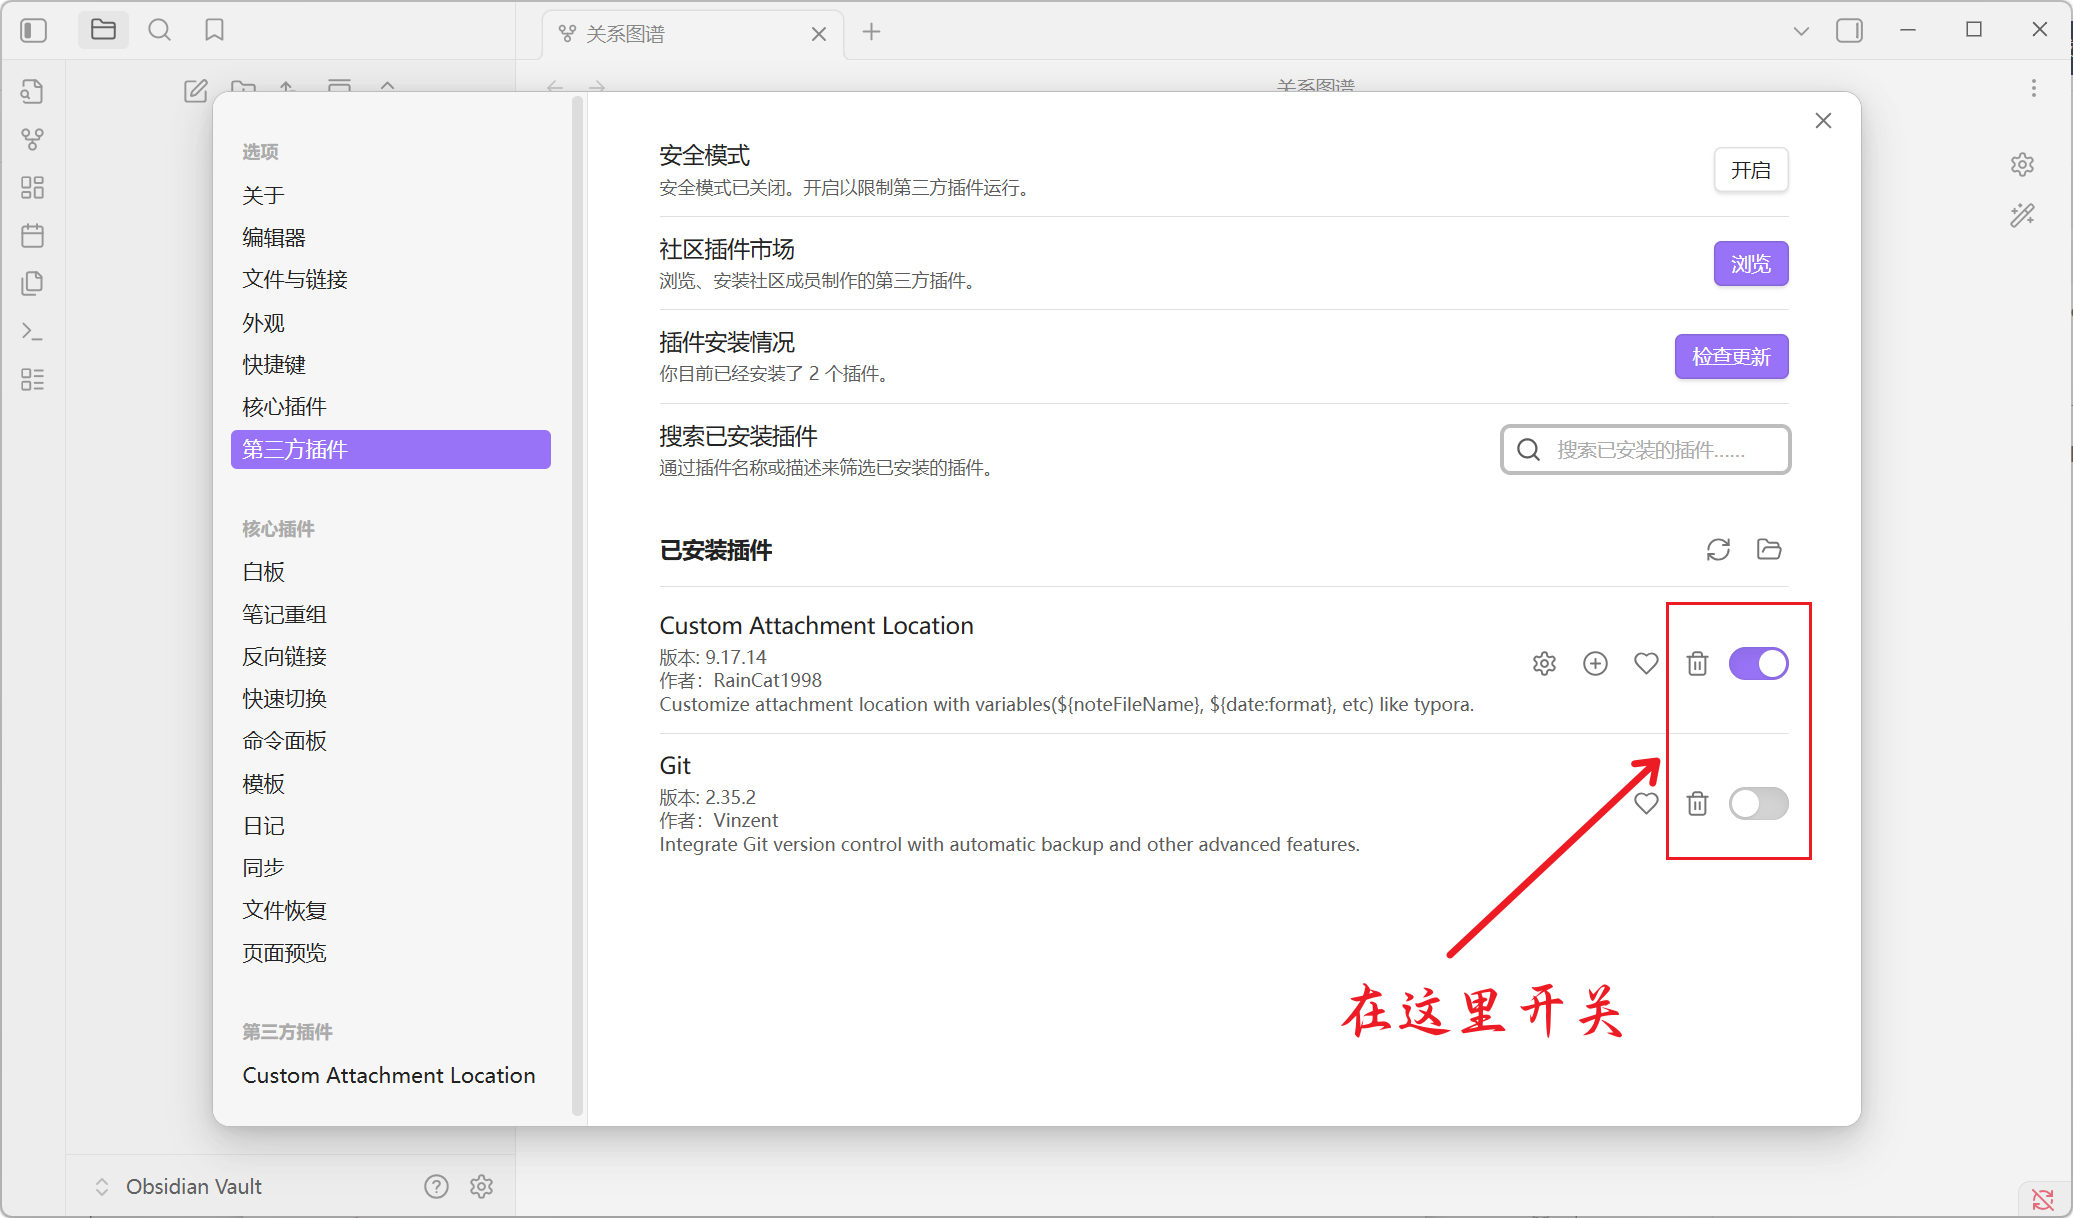Open graph view from left ribbon
This screenshot has height=1218, width=2073.
pos(33,139)
